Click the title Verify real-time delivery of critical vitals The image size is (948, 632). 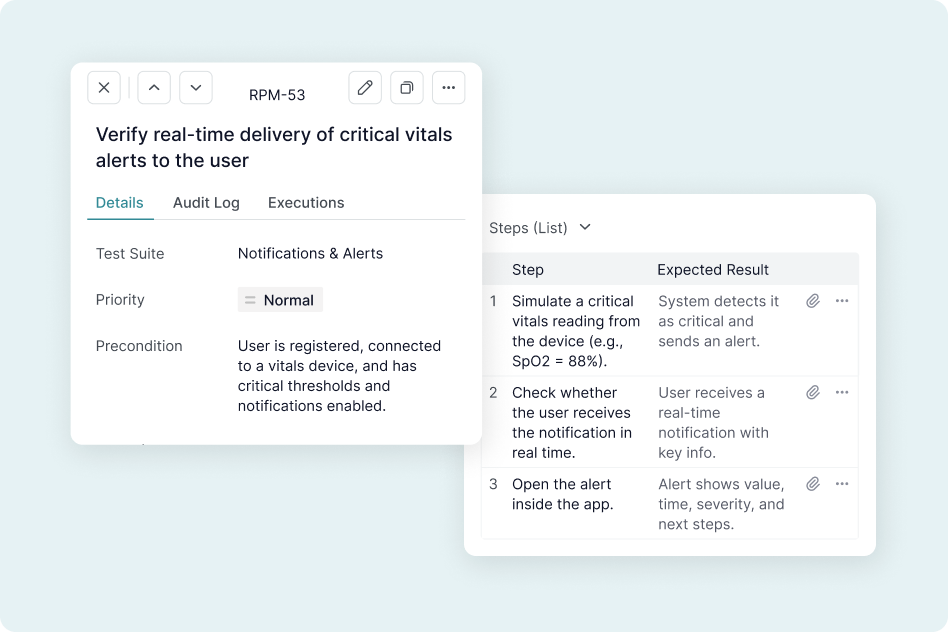[274, 147]
